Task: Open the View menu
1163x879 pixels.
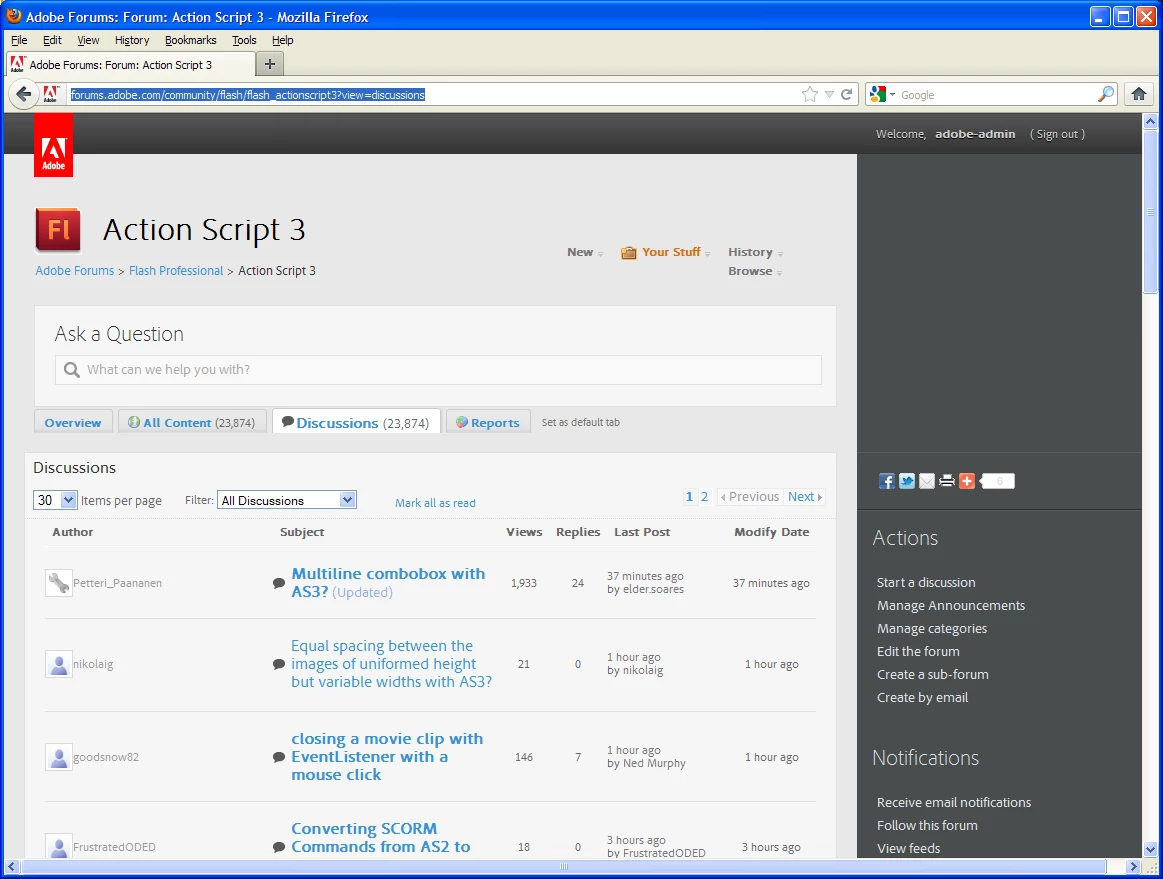Action: (x=88, y=40)
